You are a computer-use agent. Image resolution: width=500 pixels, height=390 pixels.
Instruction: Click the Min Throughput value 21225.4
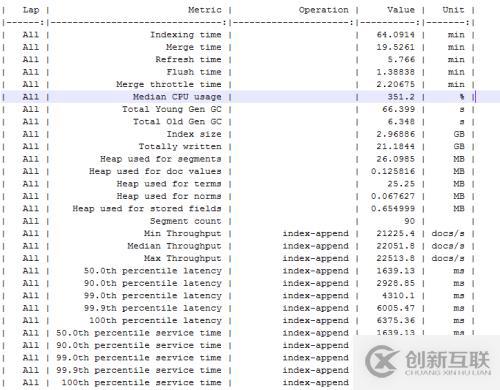pos(396,233)
